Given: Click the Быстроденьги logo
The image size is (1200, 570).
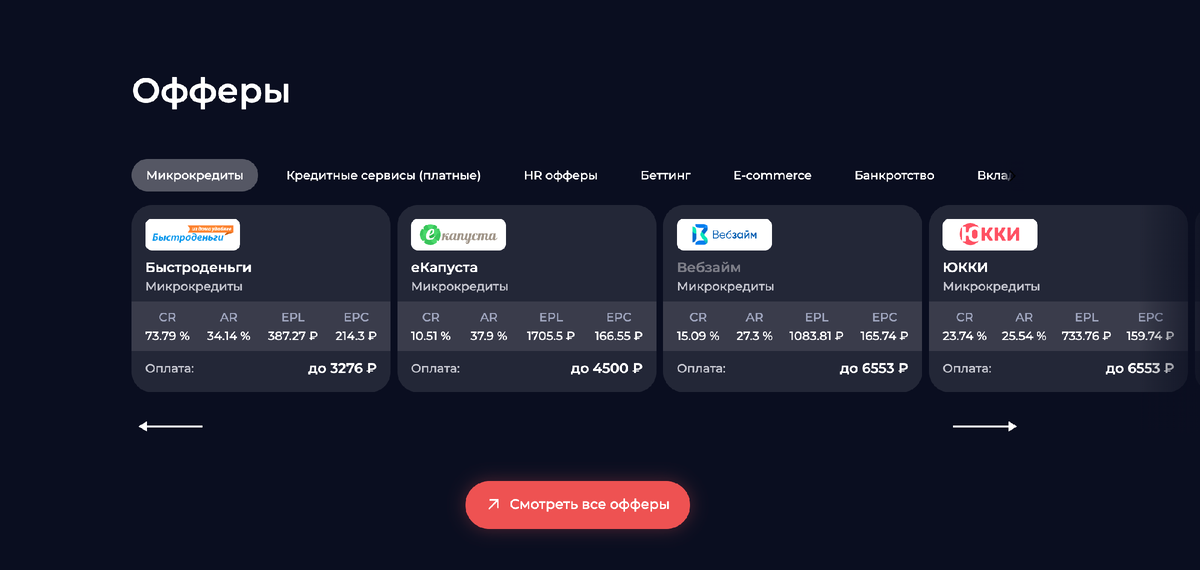Looking at the screenshot, I should [192, 235].
